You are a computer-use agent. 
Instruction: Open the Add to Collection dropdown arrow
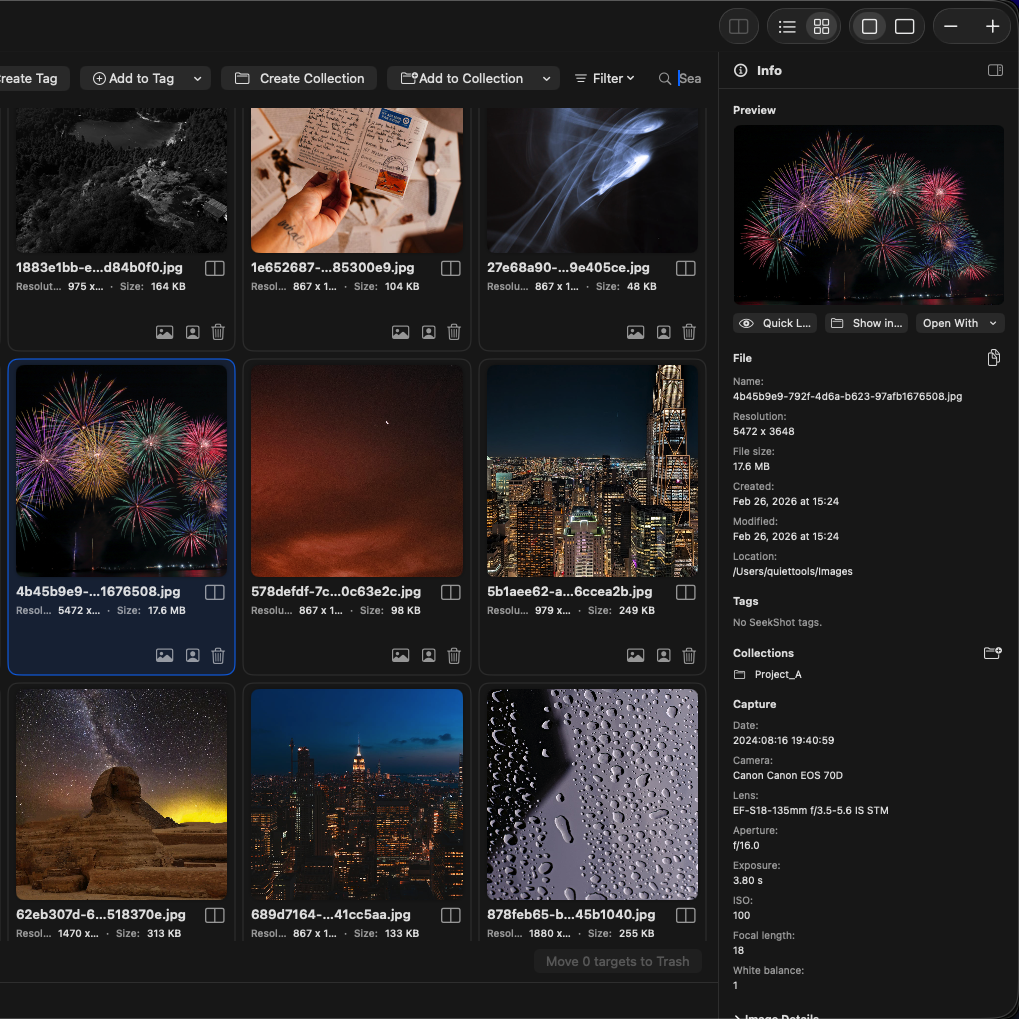547,79
